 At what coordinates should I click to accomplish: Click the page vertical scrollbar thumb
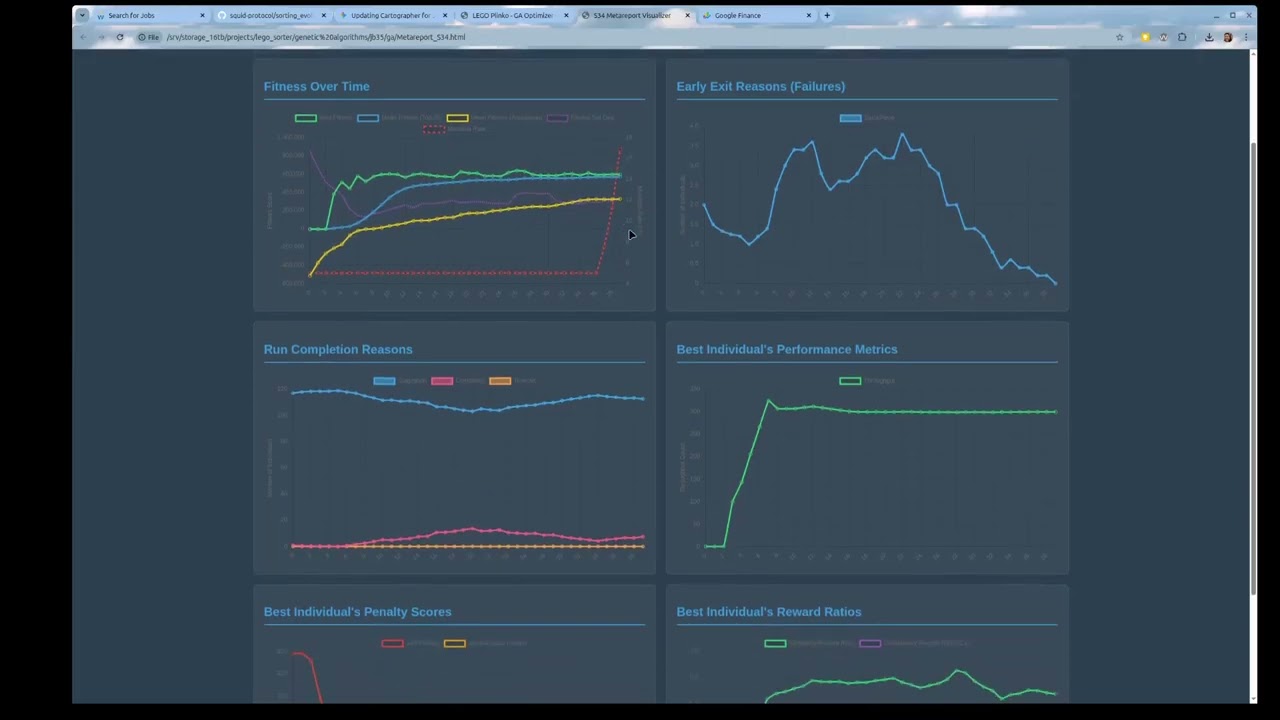coord(1253,367)
